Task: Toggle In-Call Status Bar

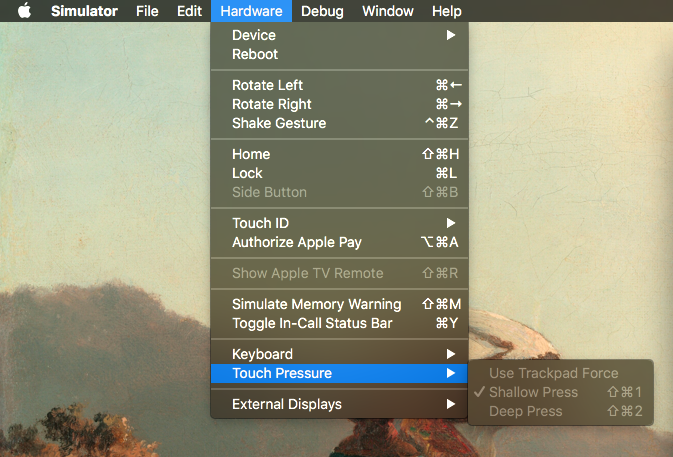Action: 339,323
